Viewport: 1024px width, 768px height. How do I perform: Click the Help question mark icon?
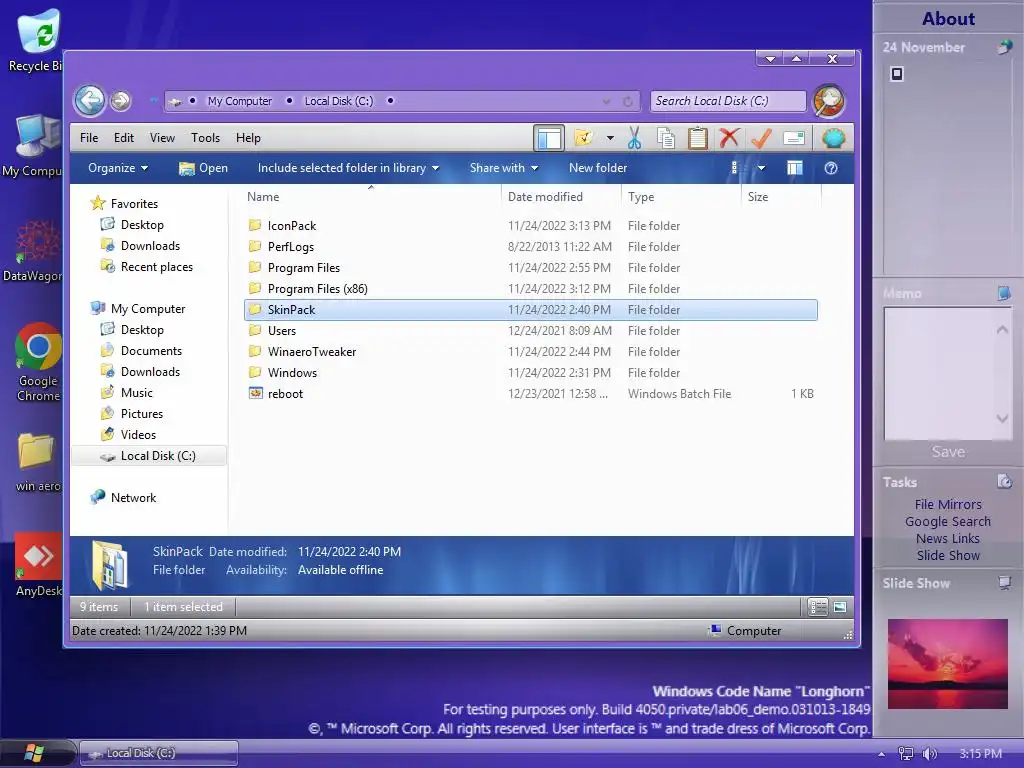coord(831,168)
